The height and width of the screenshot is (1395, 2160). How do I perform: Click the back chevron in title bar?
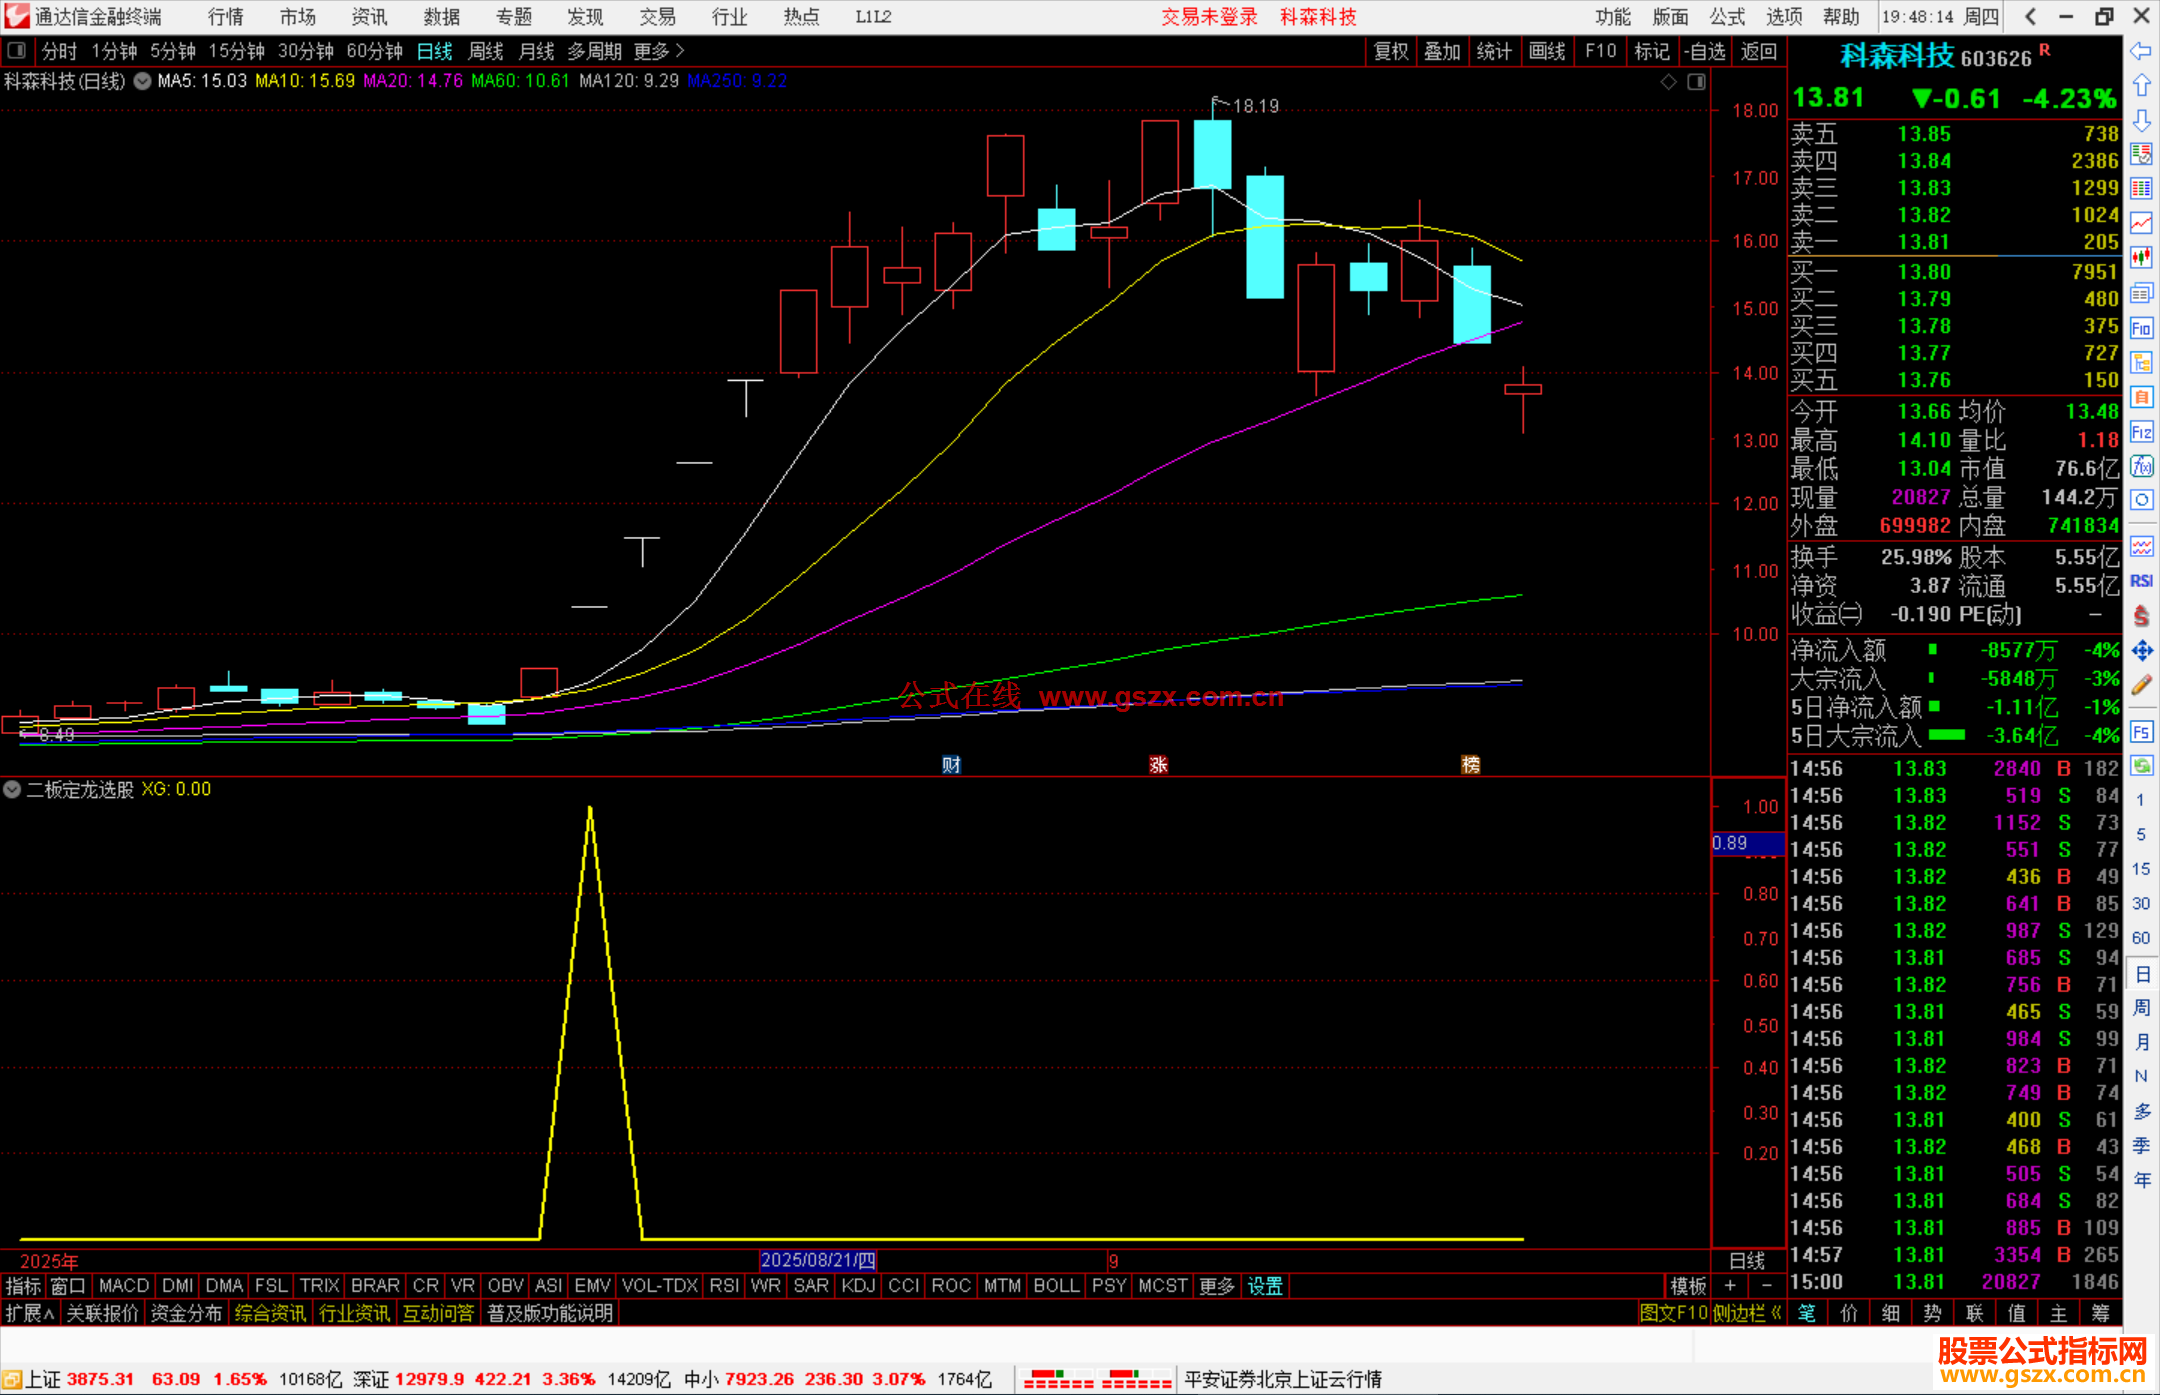point(2030,16)
